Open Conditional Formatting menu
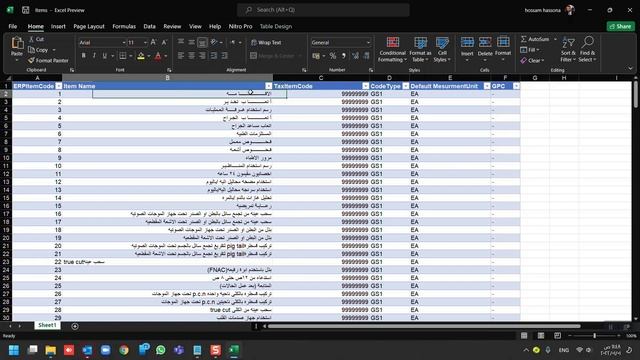Image resolution: width=640 pixels, height=360 pixels. (x=392, y=49)
